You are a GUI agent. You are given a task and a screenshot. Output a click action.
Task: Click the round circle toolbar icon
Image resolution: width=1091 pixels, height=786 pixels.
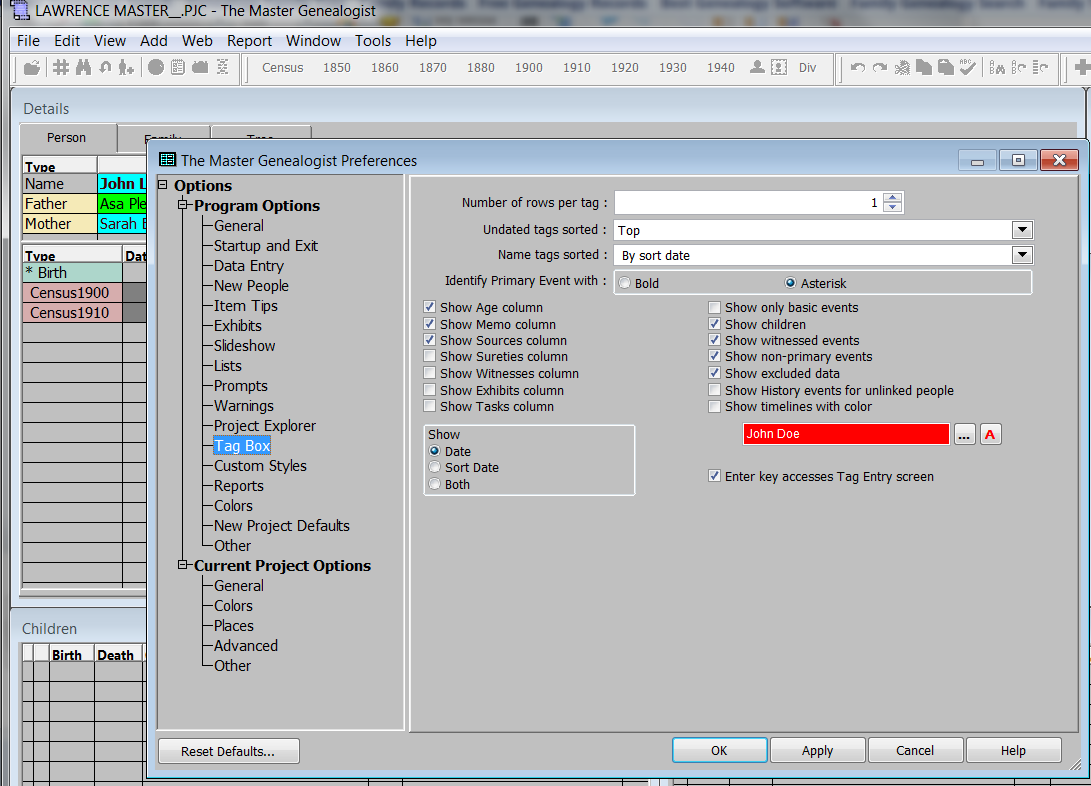[156, 67]
